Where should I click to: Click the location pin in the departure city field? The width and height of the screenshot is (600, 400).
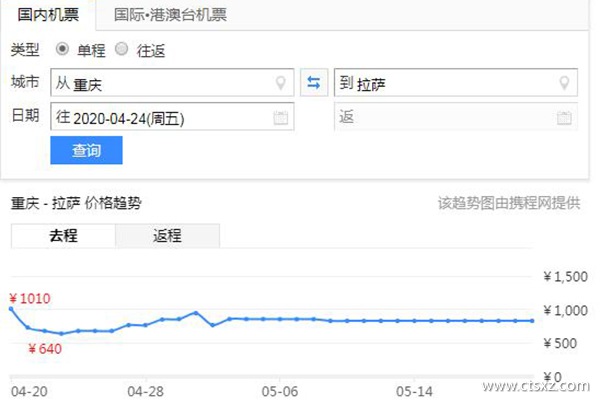pyautogui.click(x=282, y=84)
